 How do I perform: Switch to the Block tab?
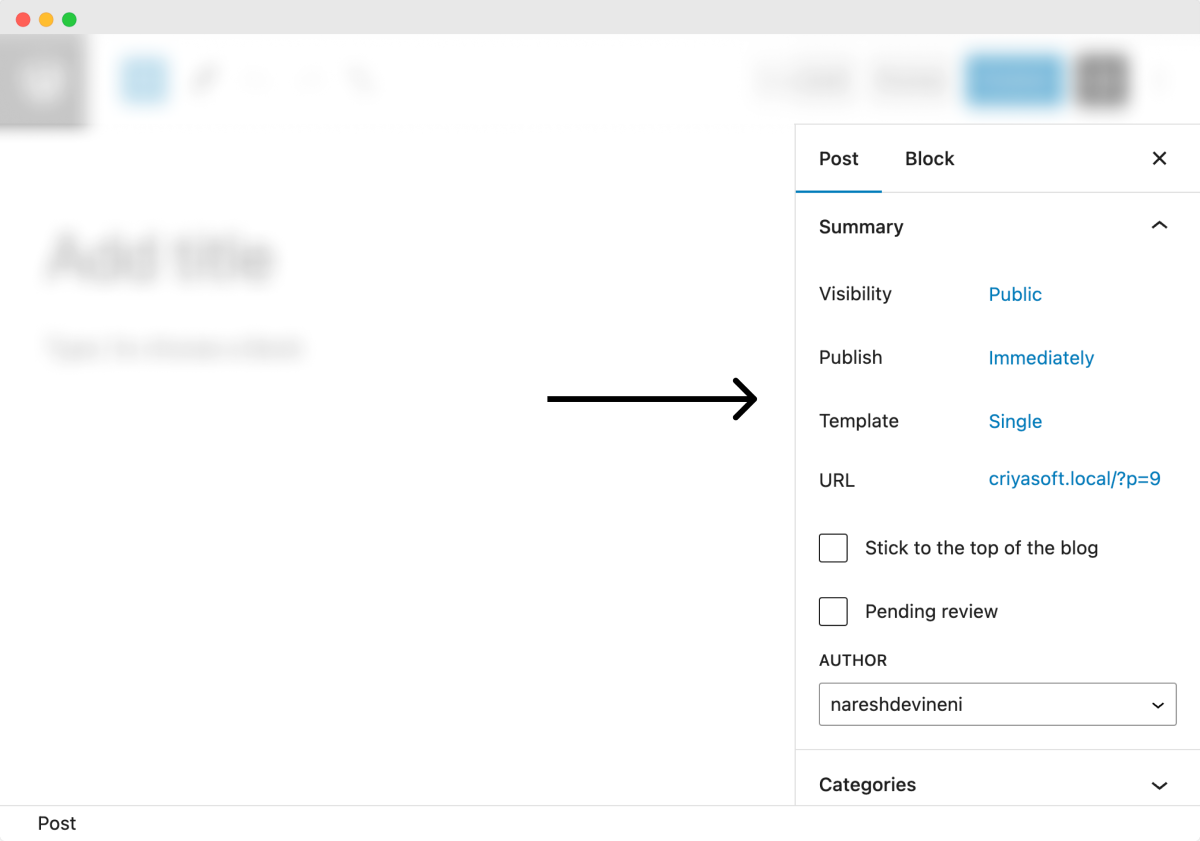pos(929,158)
